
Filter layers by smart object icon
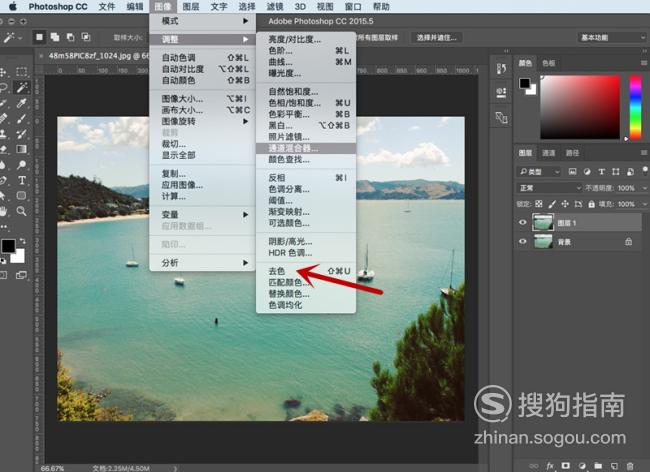click(630, 172)
